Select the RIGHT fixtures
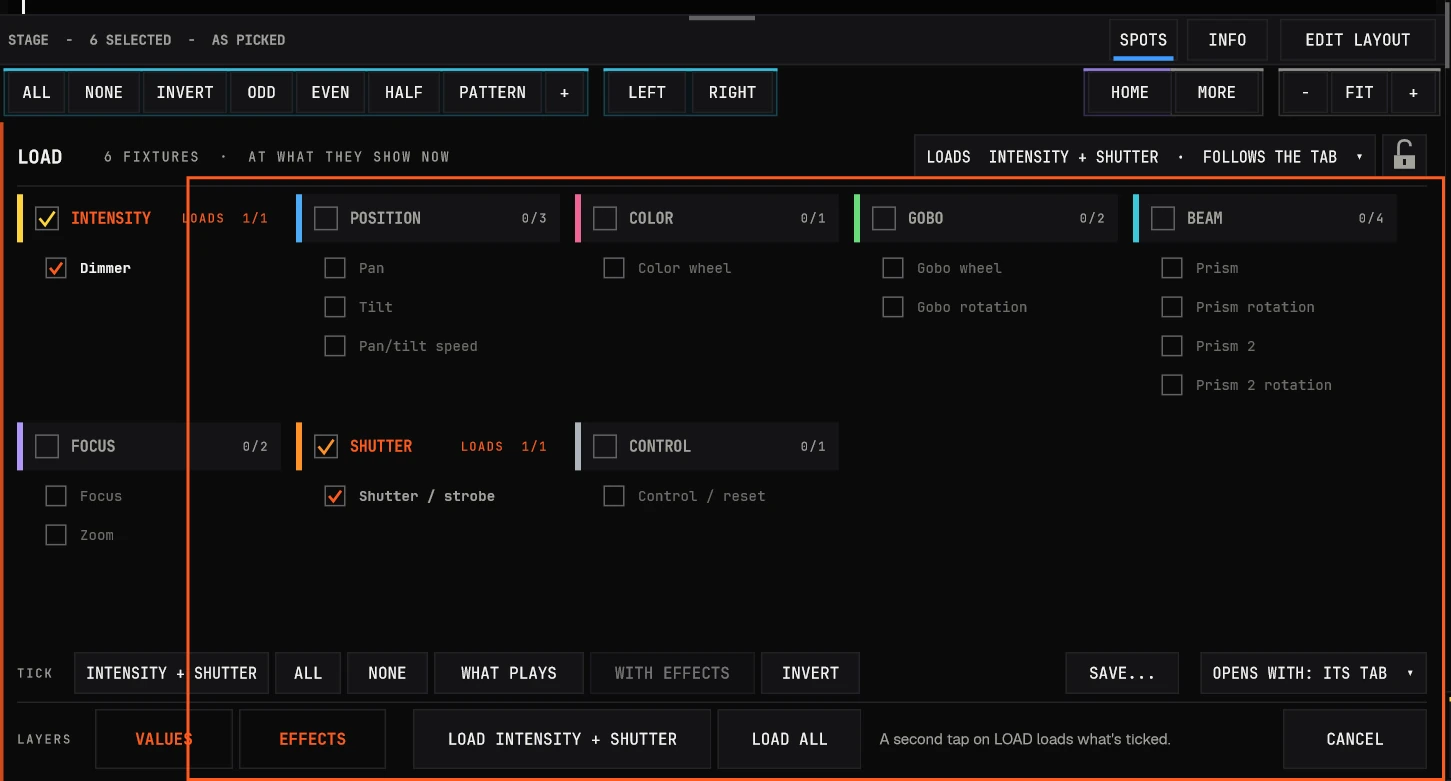The height and width of the screenshot is (781, 1451). 732,92
